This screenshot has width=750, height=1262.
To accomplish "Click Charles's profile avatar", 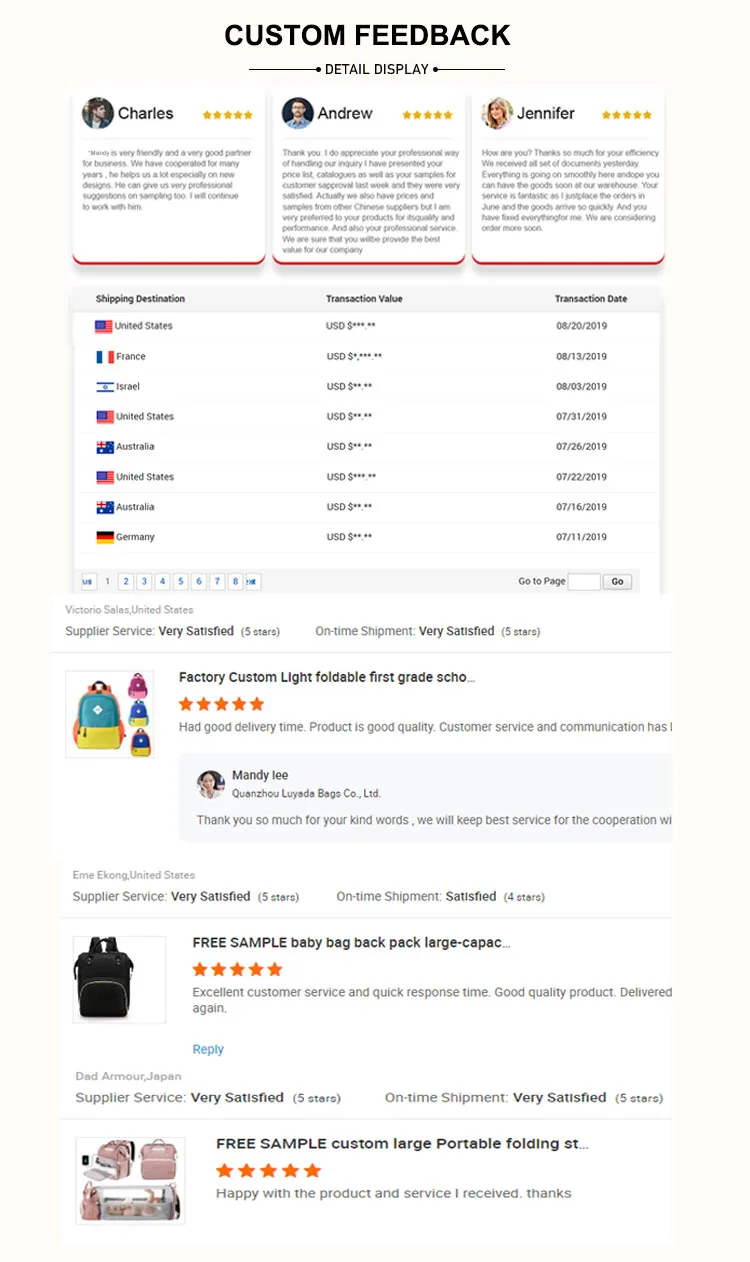I will pyautogui.click(x=97, y=113).
